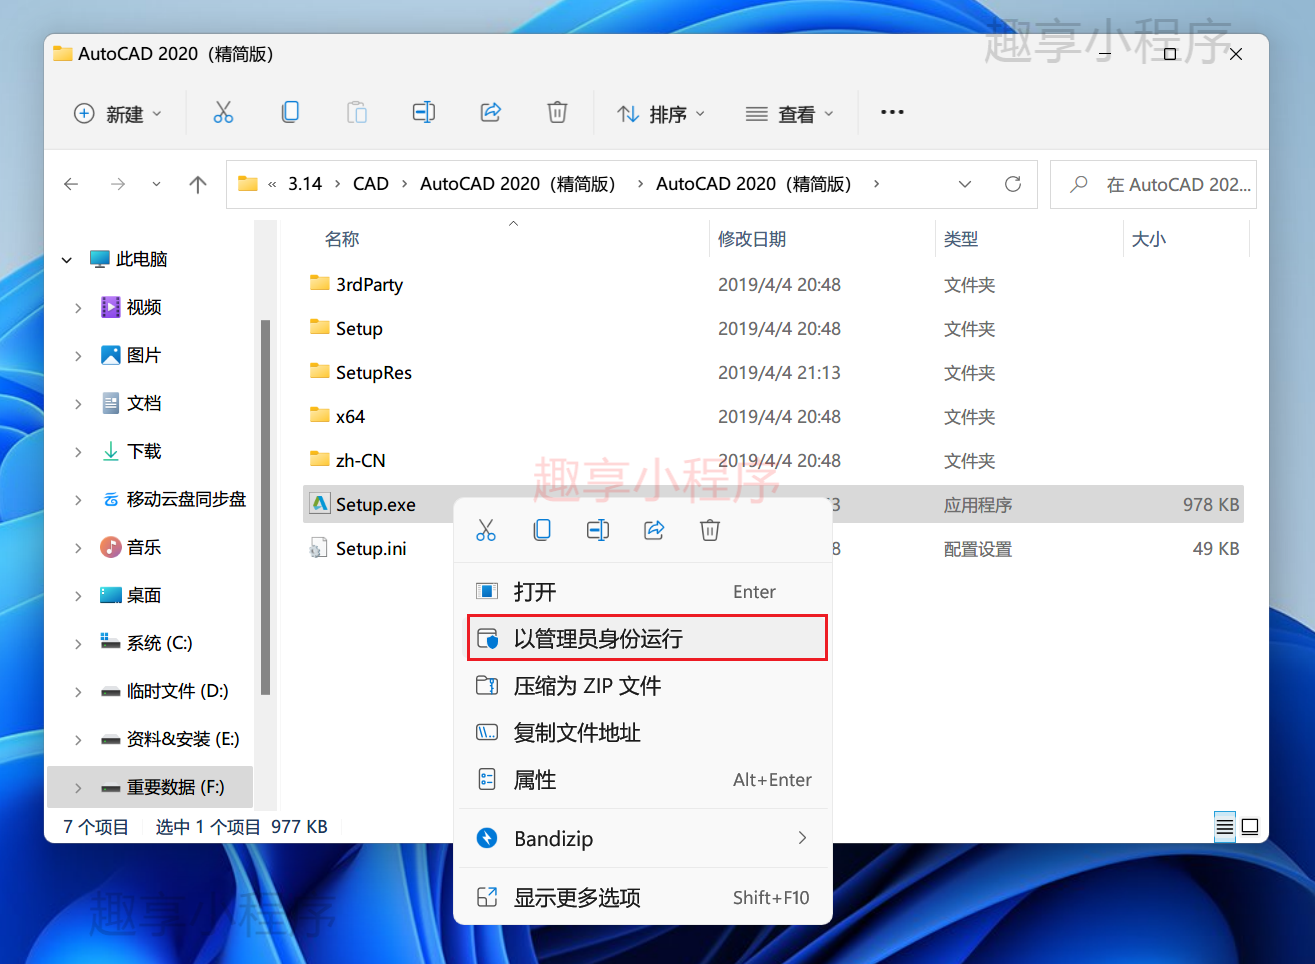Viewport: 1315px width, 964px height.
Task: Click the Share icon in the context menu
Action: 654,530
